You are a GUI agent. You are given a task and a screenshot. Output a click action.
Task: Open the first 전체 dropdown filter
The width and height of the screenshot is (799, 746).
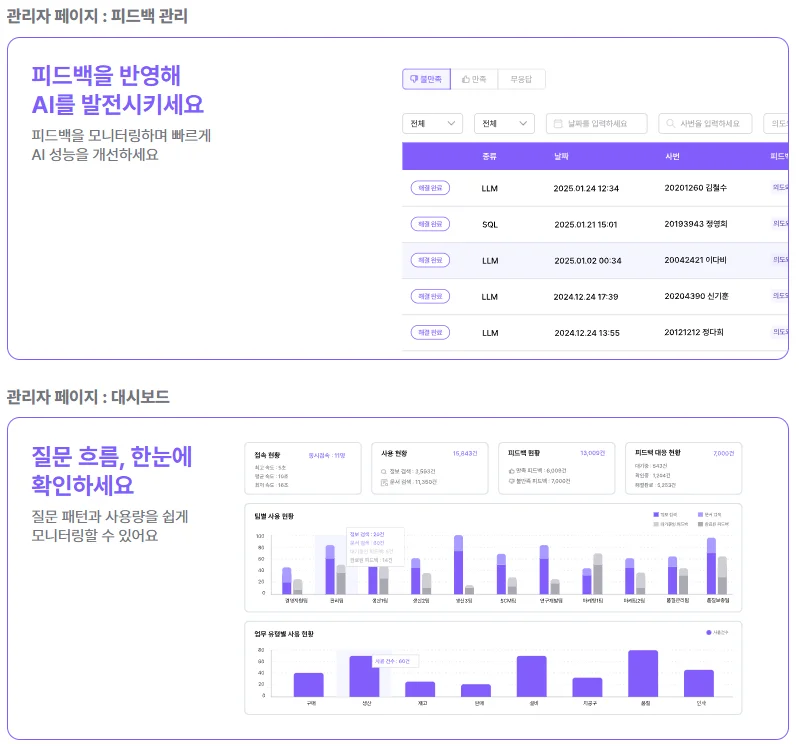click(x=433, y=123)
